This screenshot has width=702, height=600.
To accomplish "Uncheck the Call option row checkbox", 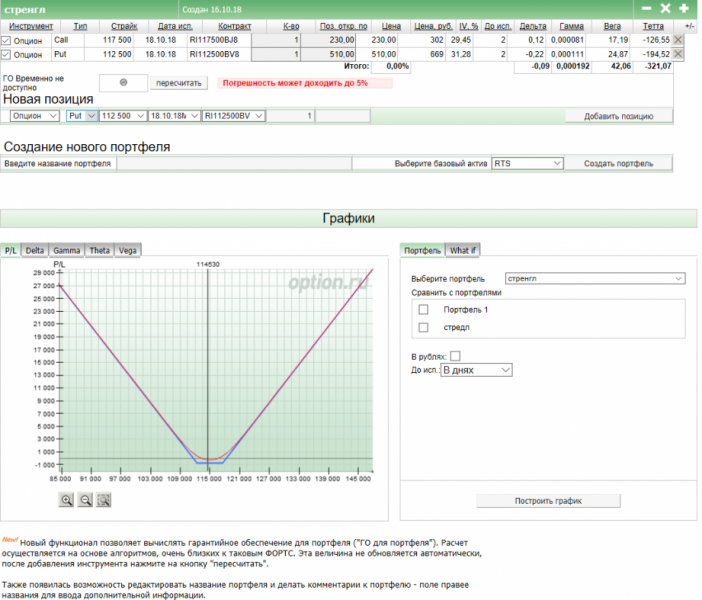I will click(6, 41).
